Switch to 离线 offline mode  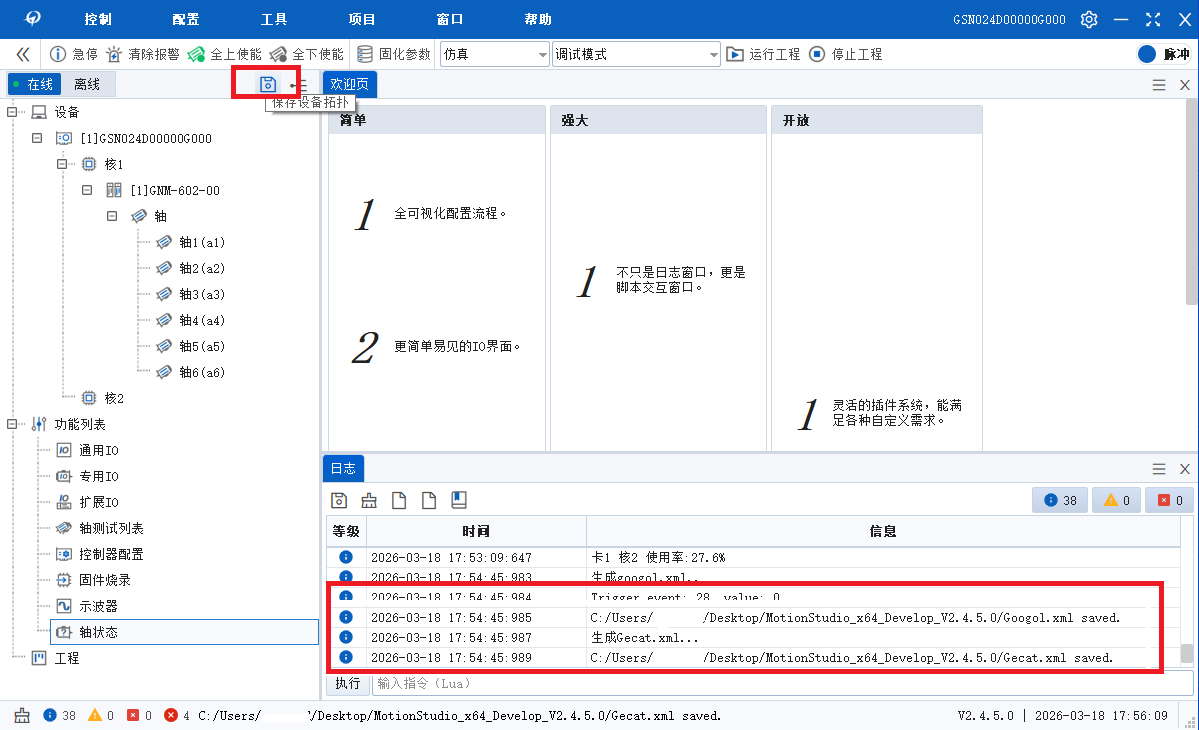pos(87,85)
